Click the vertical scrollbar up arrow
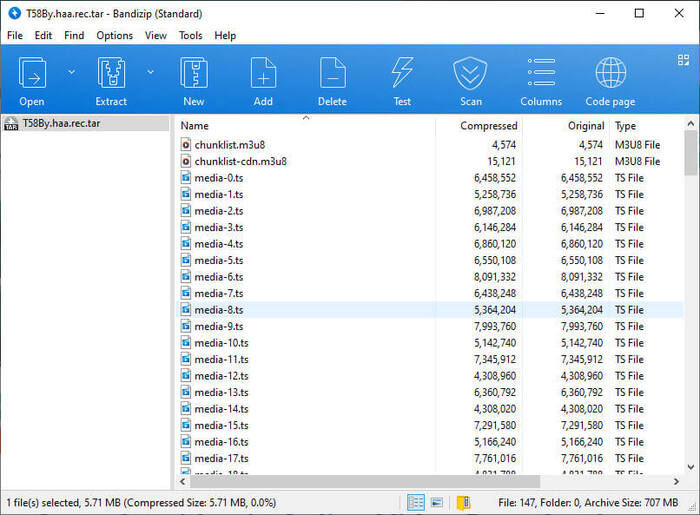 [691, 124]
